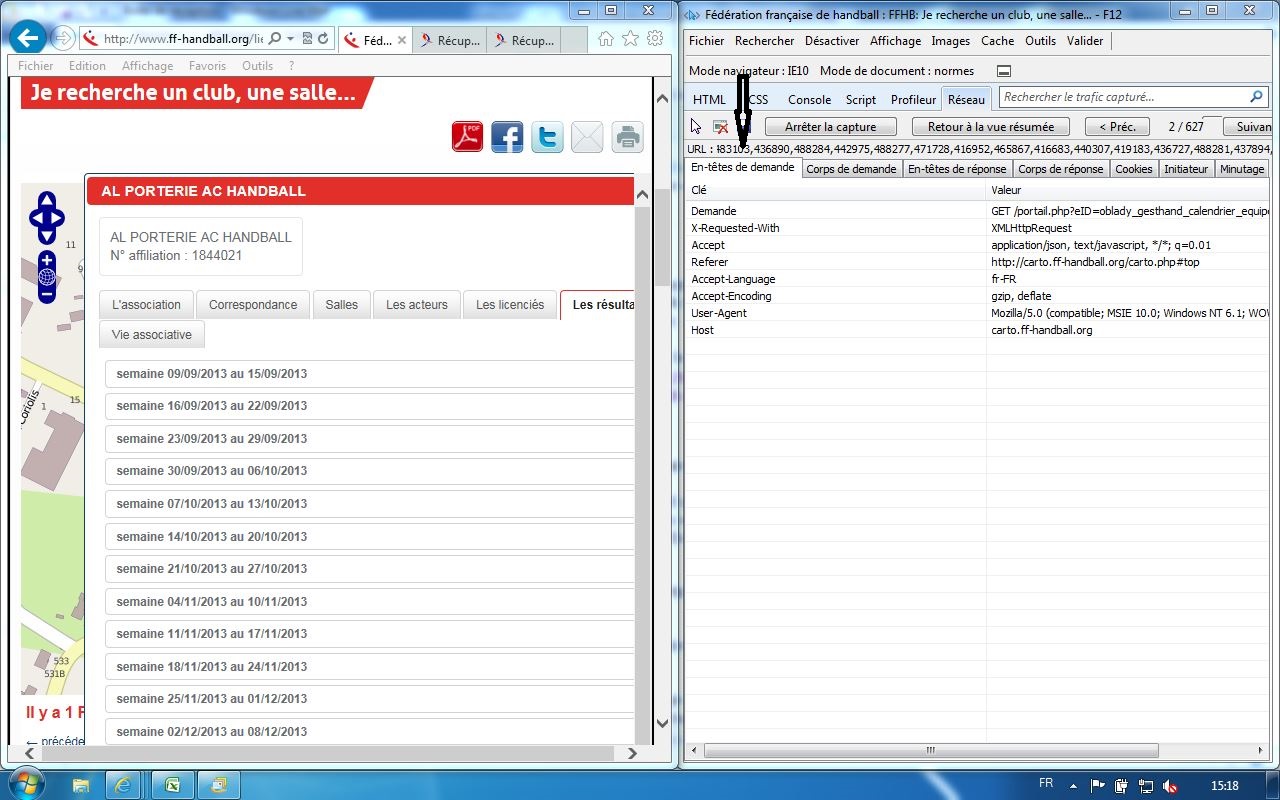Click the dock/unpin developer tools icon
The width and height of the screenshot is (1280, 800).
[1004, 71]
